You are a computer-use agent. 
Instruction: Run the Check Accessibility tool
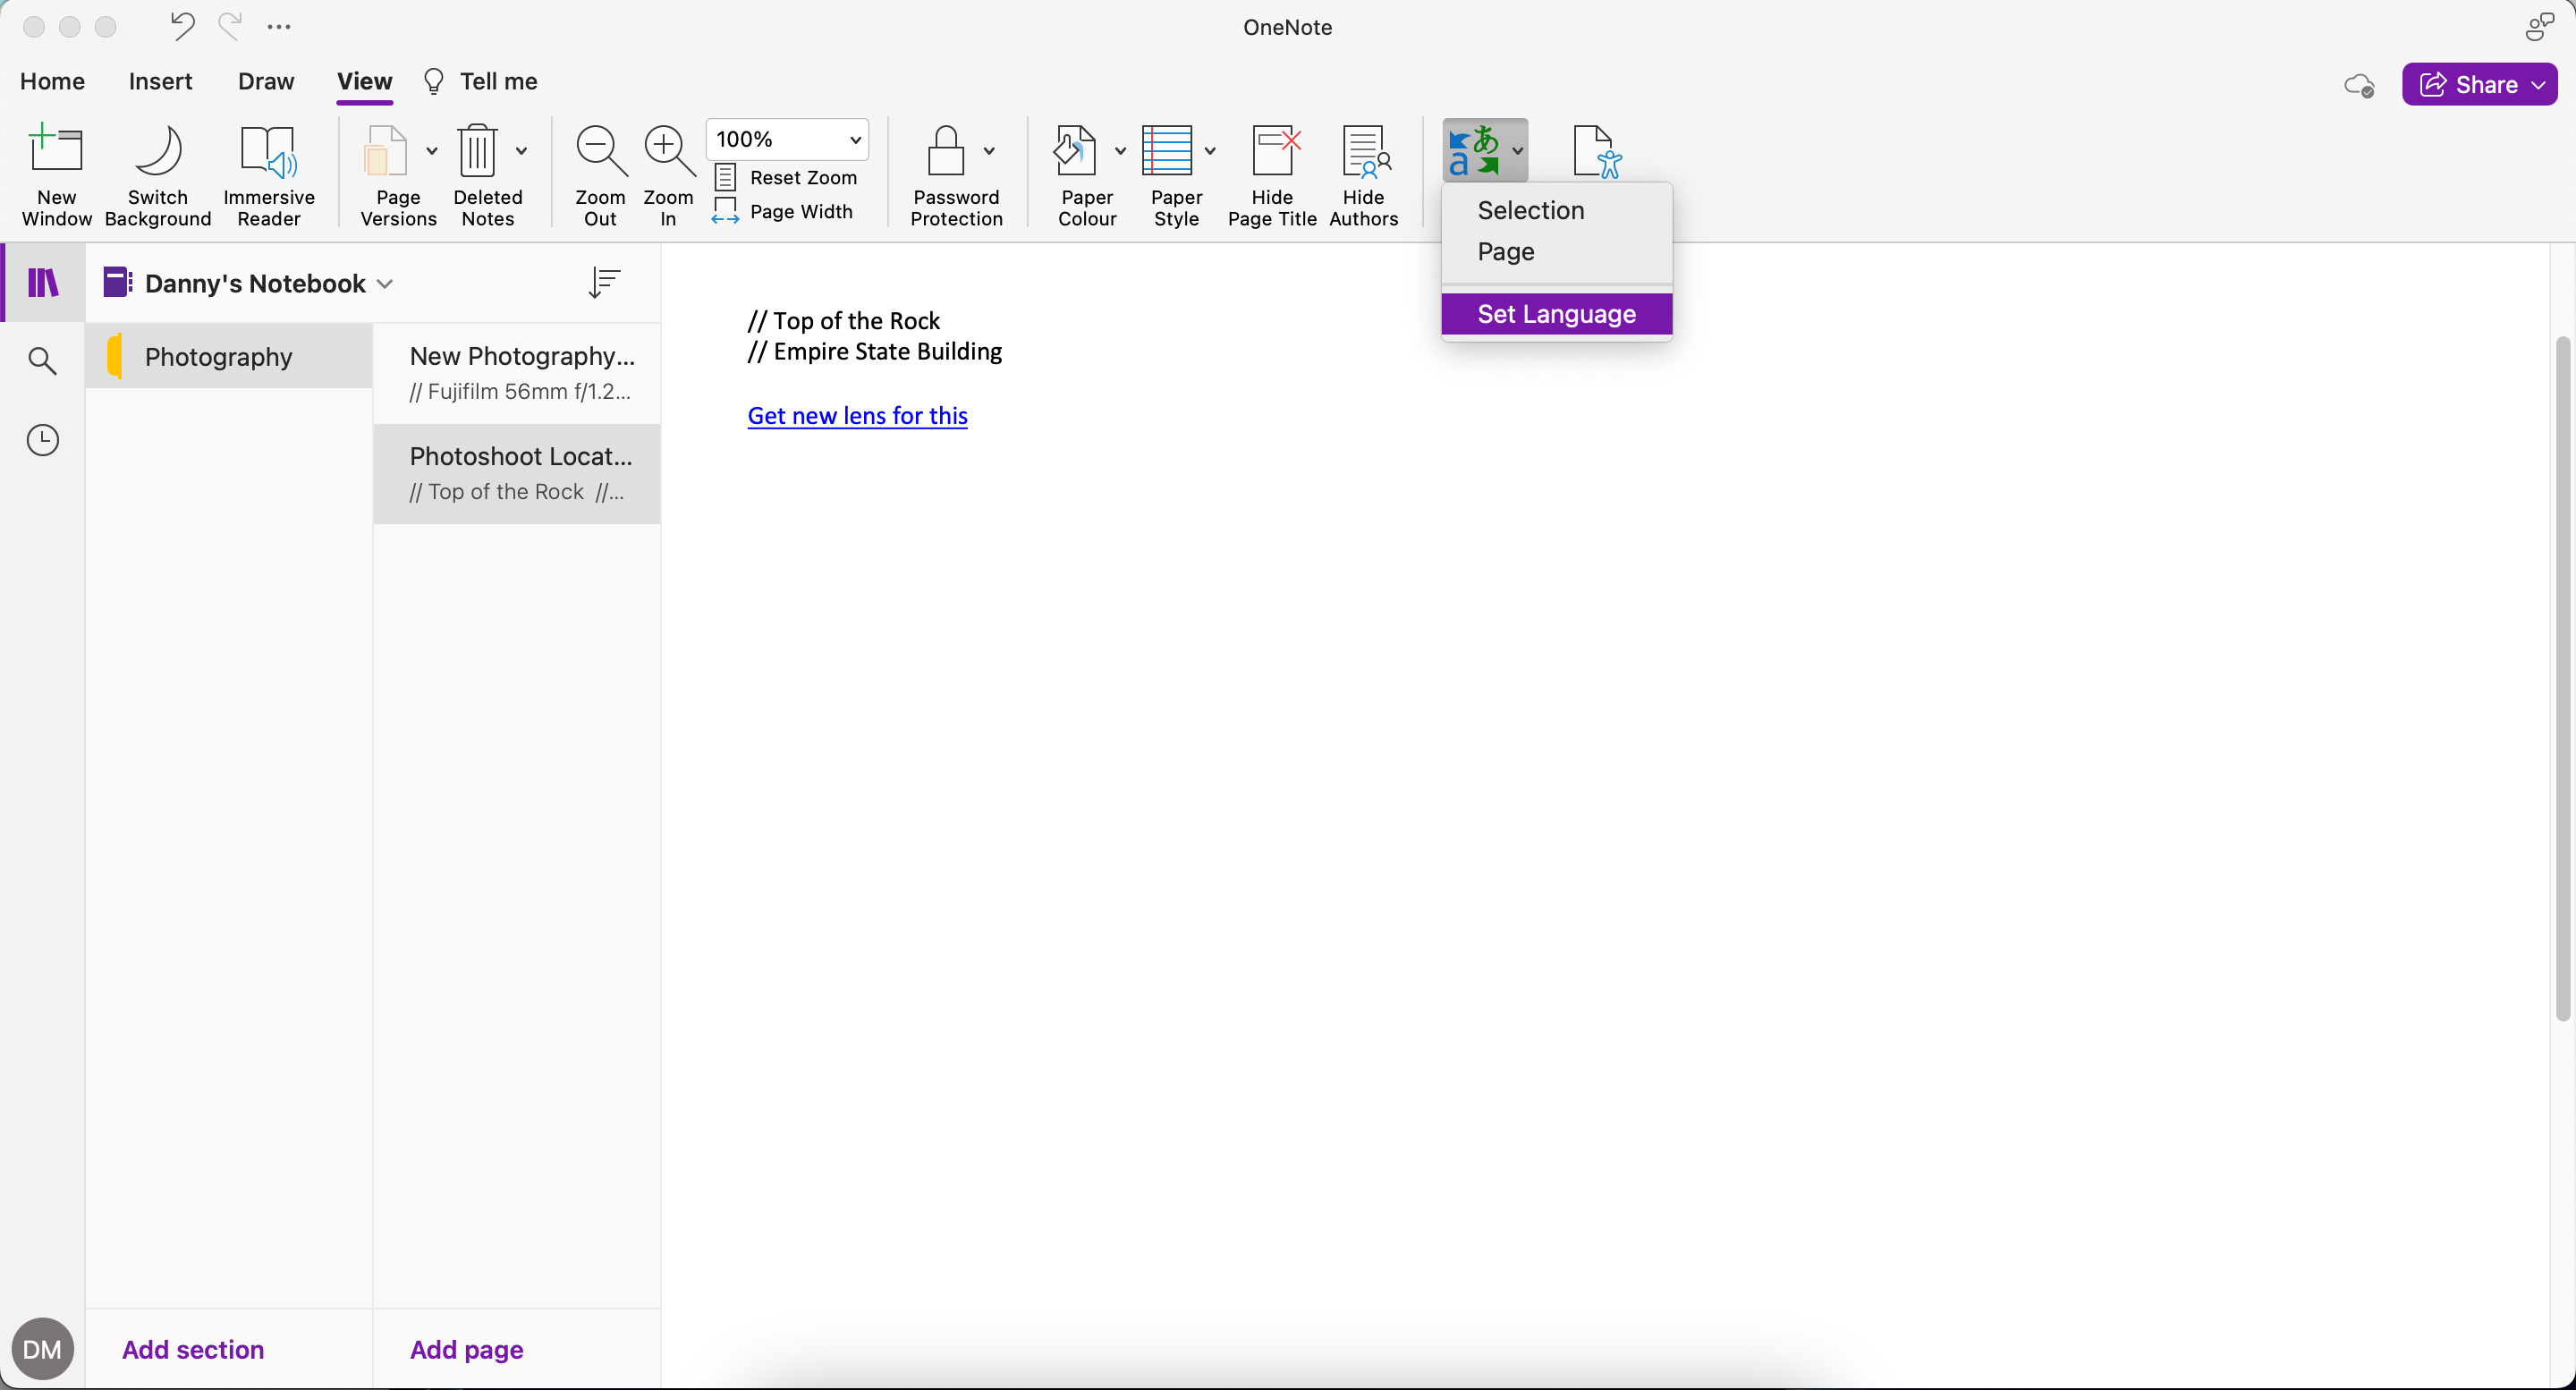(1597, 152)
